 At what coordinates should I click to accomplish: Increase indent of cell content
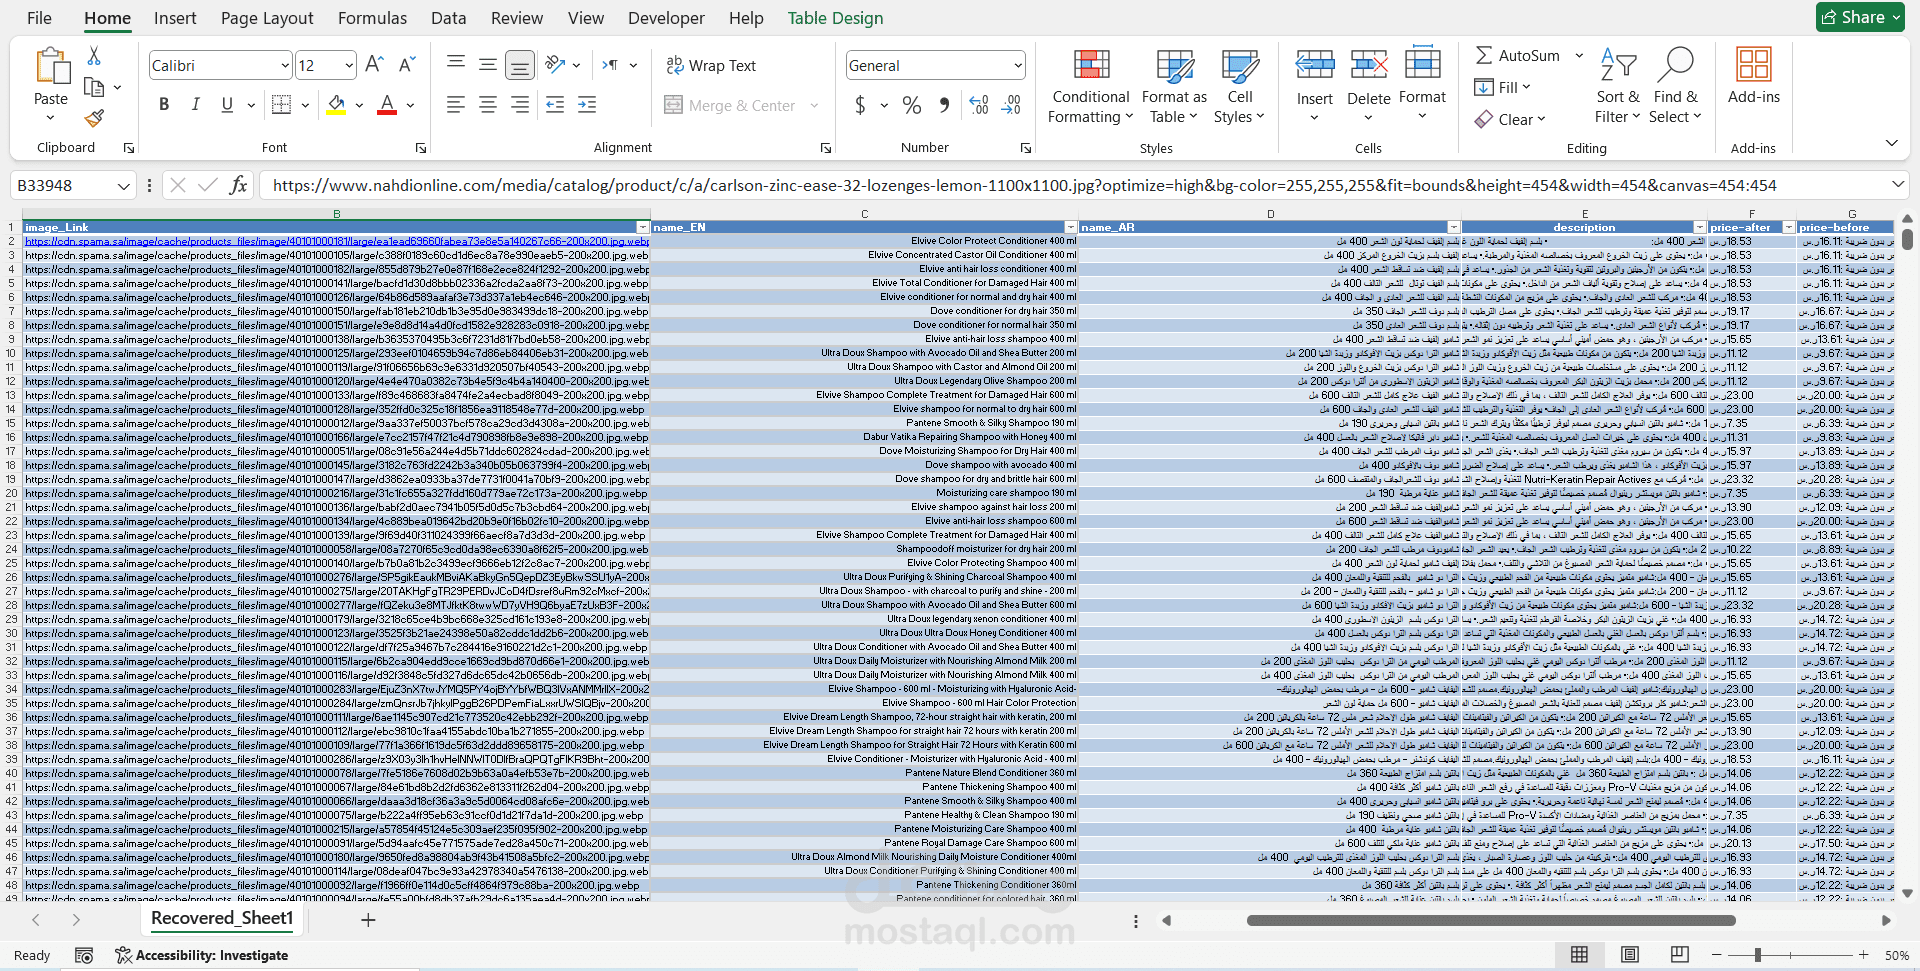[587, 104]
